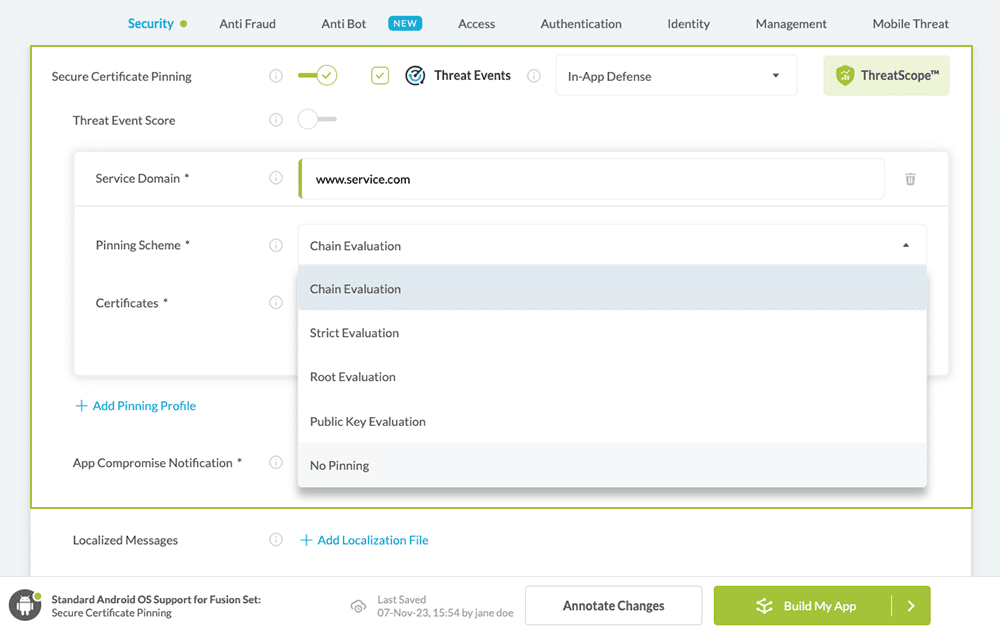The height and width of the screenshot is (627, 1000).
Task: Click the Threat Events shield icon
Action: tap(415, 75)
